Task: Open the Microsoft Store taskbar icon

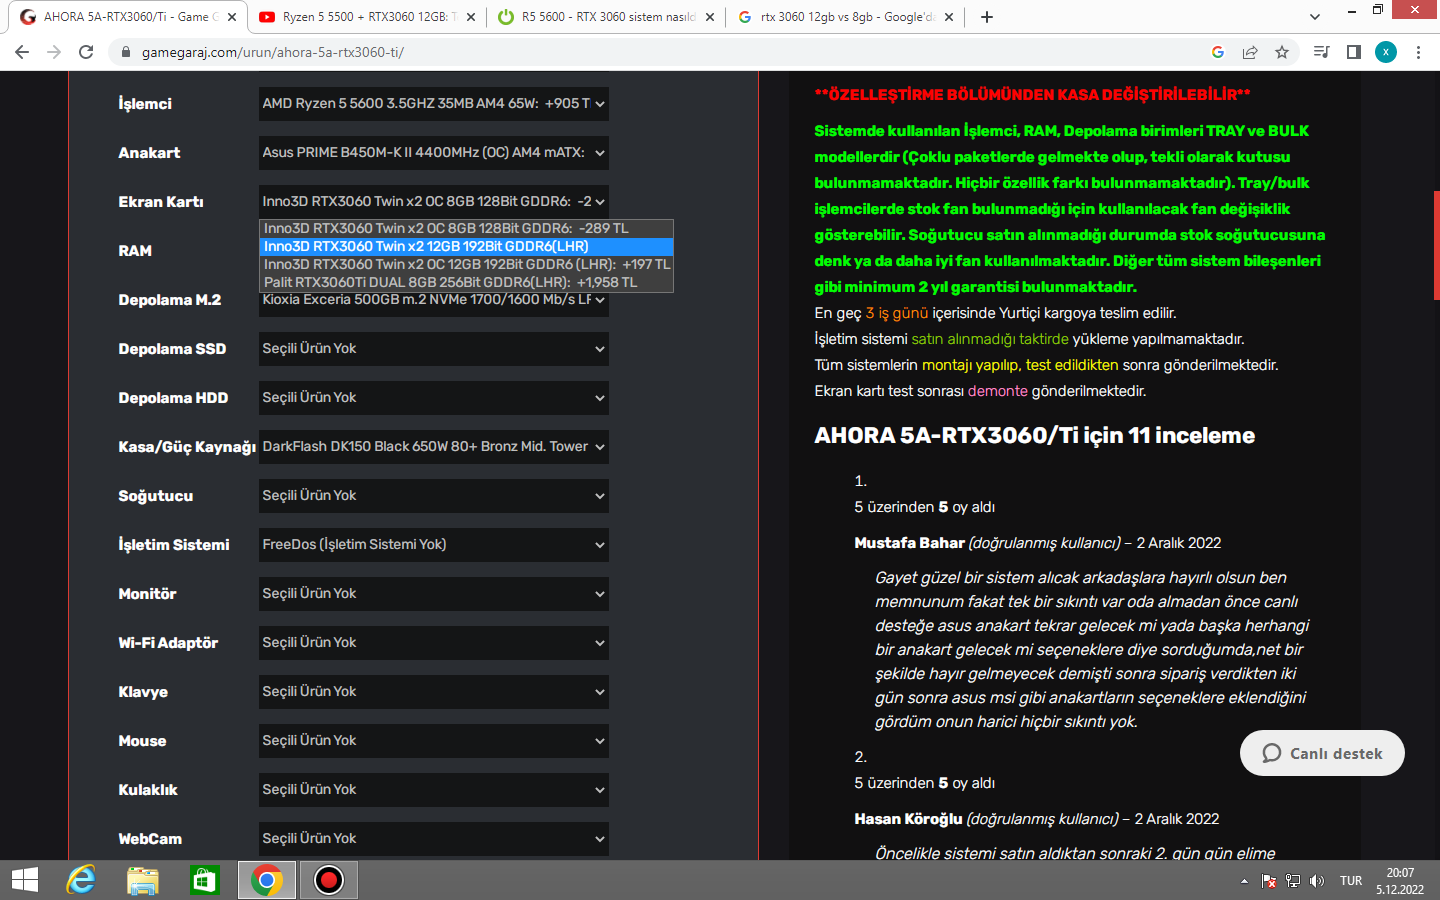Action: pos(205,880)
